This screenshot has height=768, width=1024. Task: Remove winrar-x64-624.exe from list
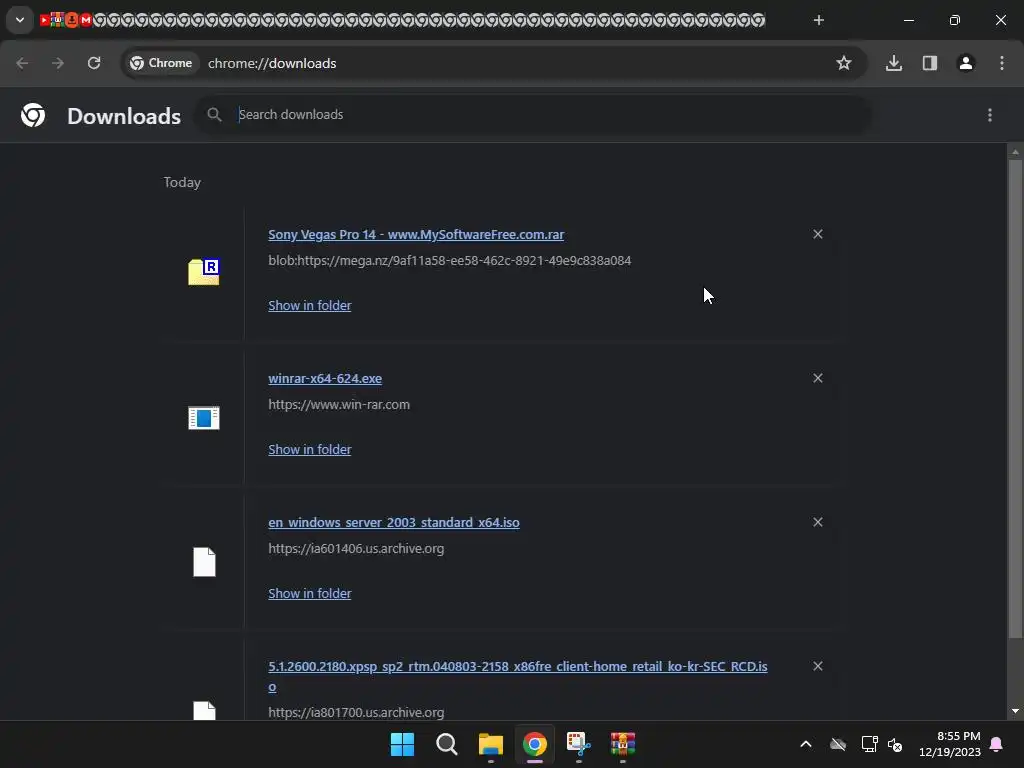point(818,378)
